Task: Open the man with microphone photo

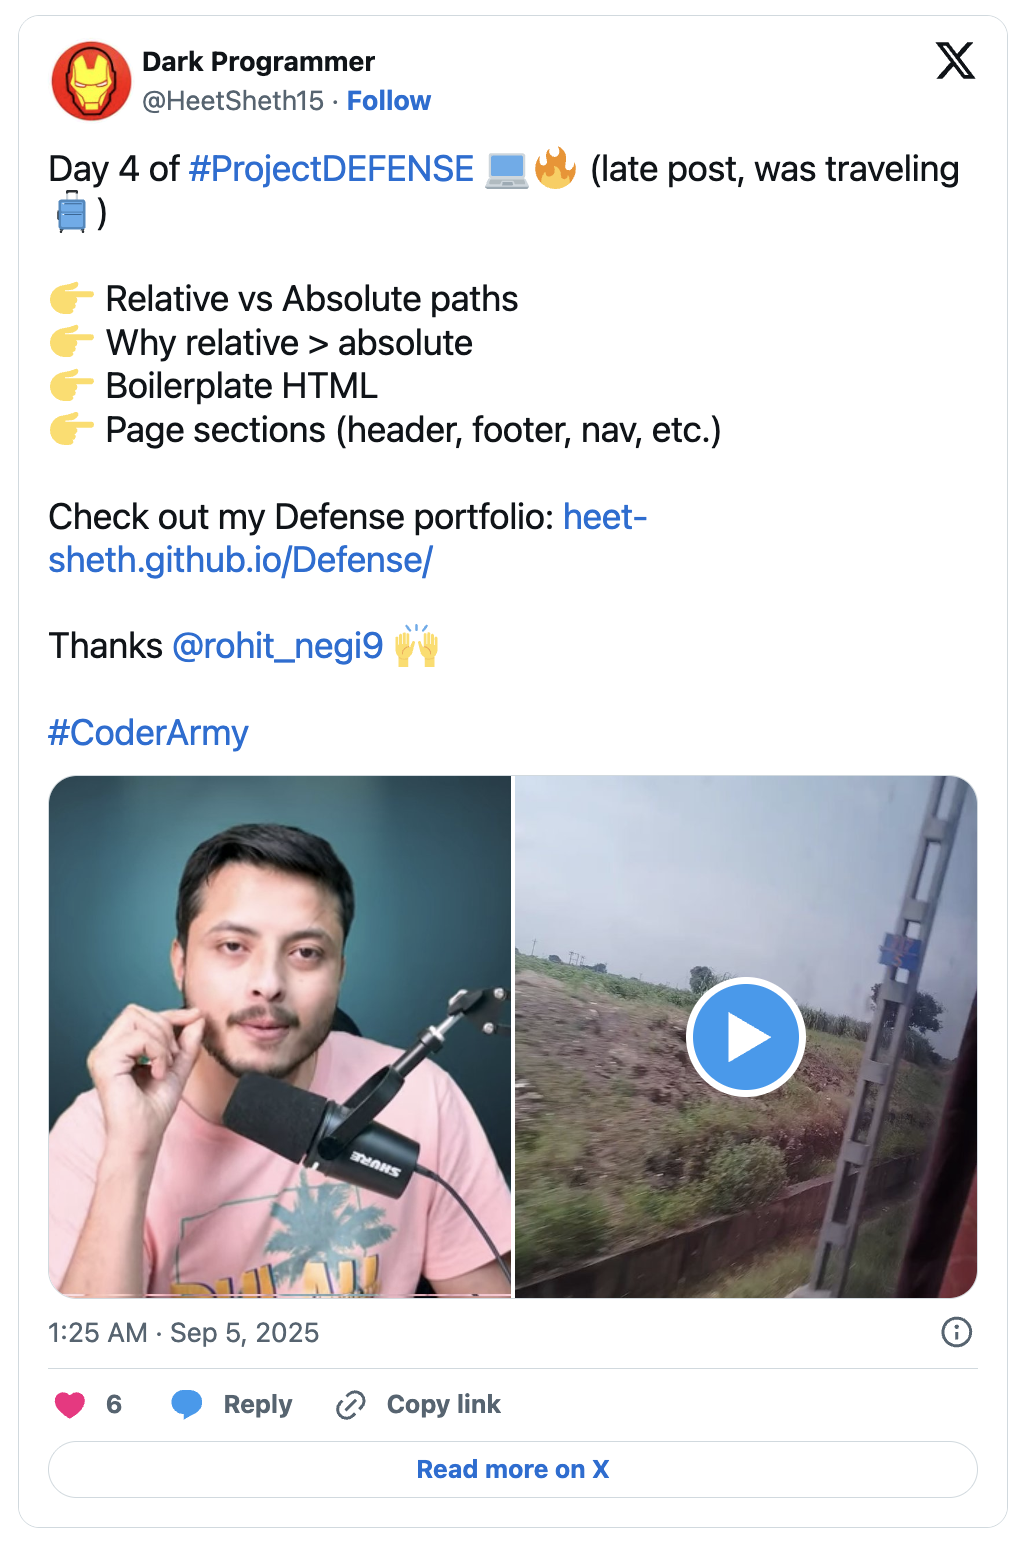Action: click(280, 1037)
